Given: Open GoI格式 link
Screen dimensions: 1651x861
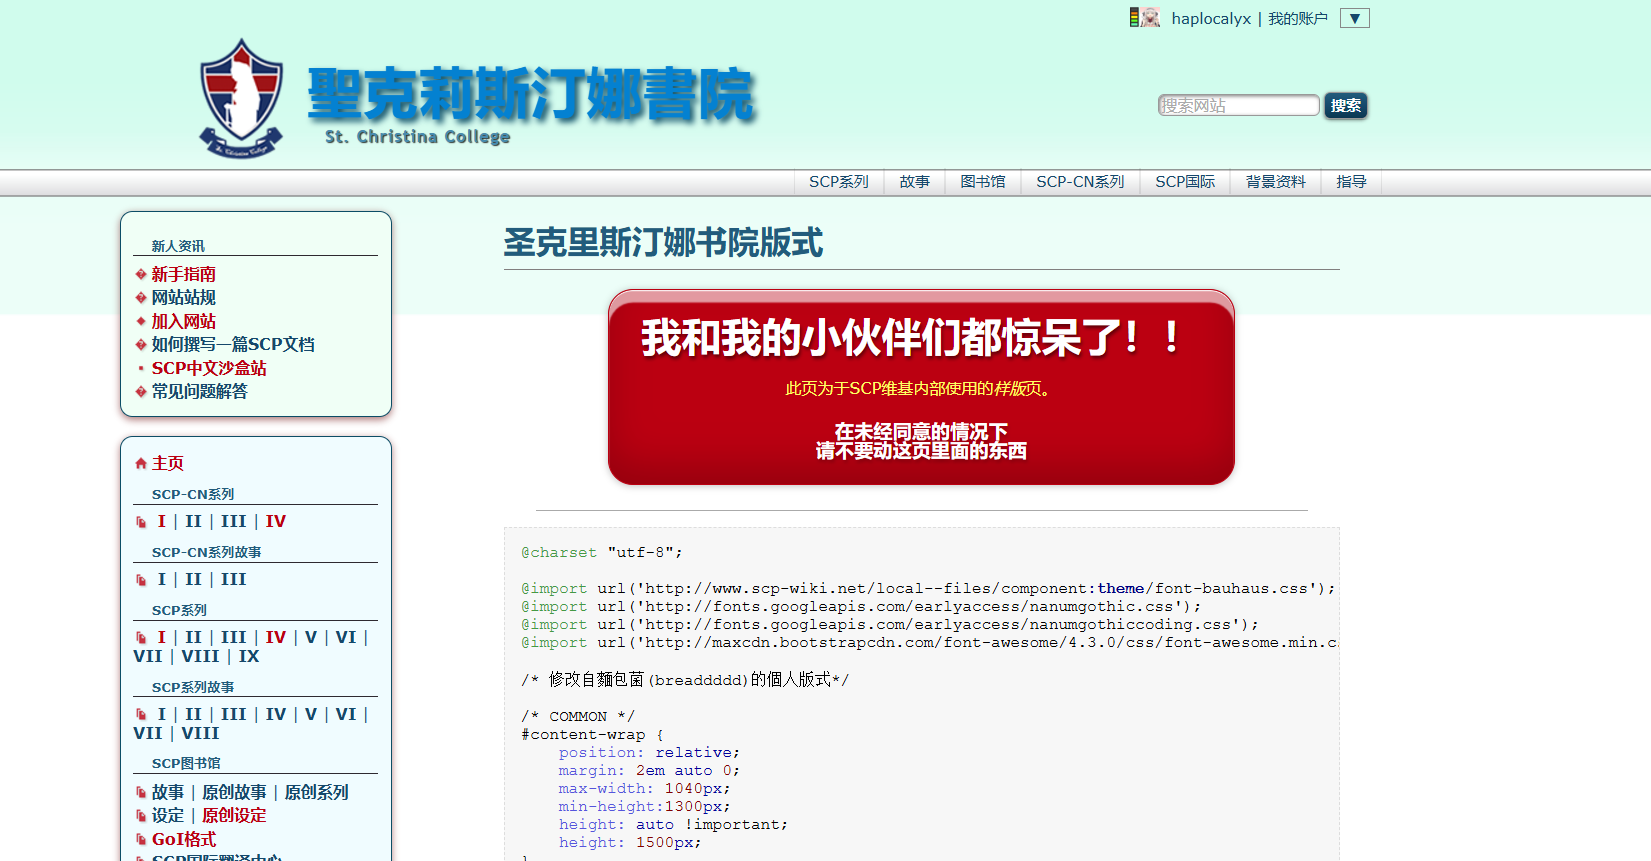Looking at the screenshot, I should (184, 839).
